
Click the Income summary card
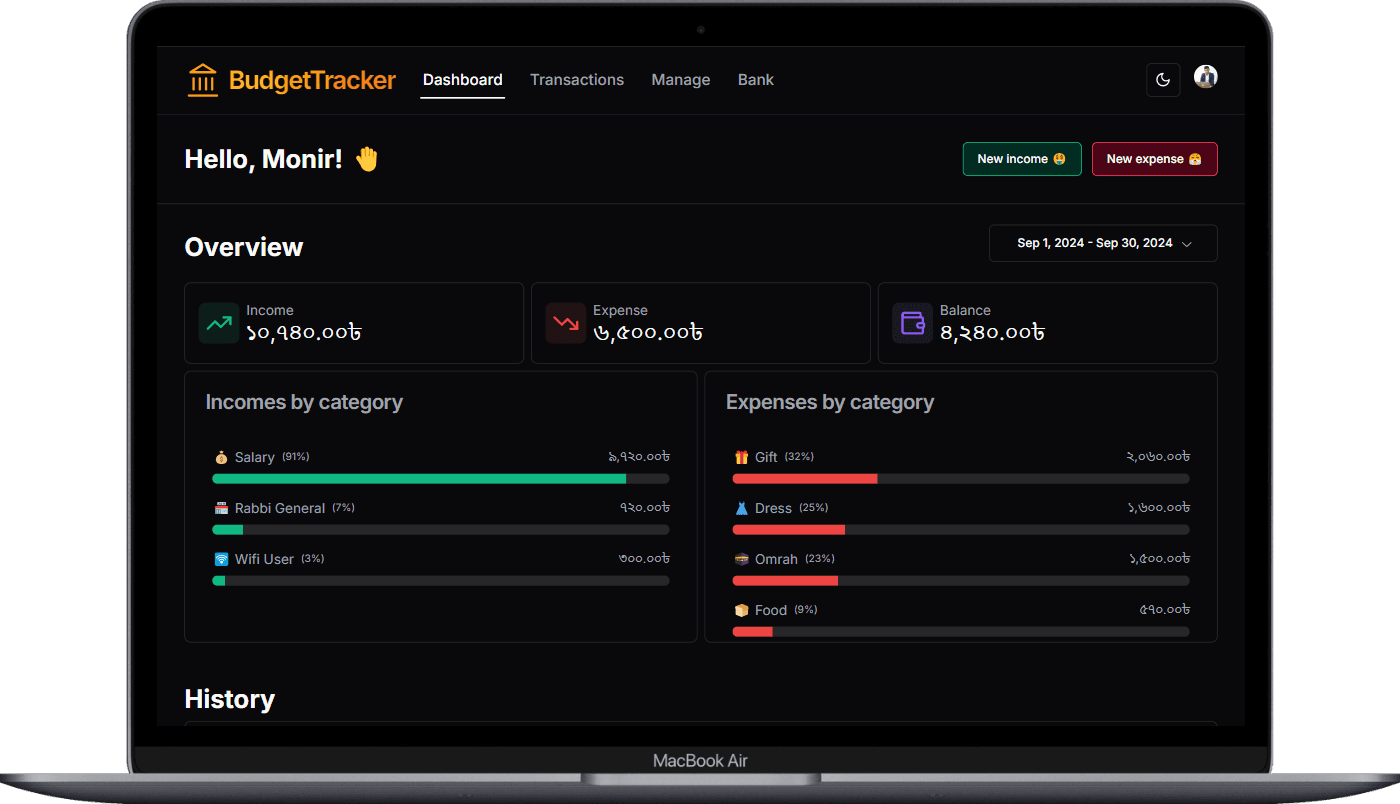[354, 323]
